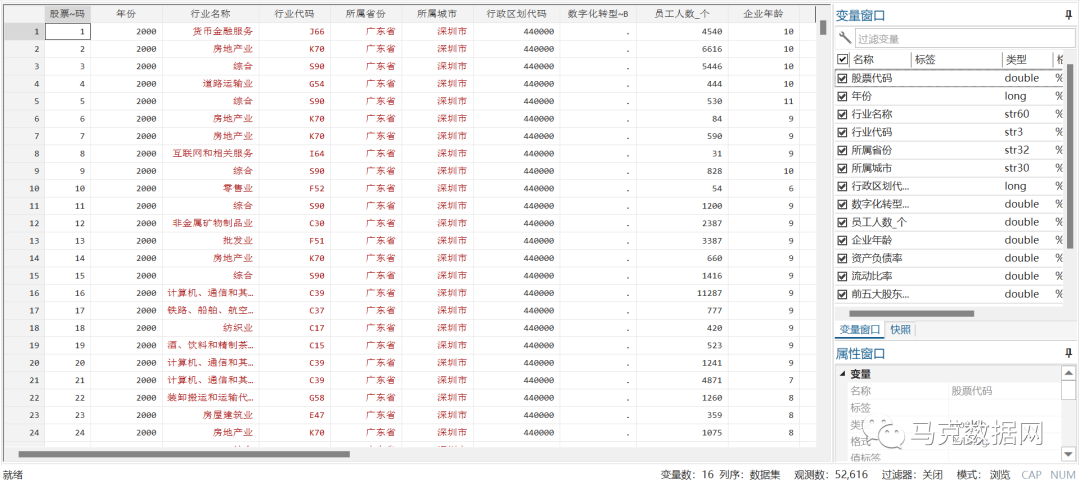Image resolution: width=1080 pixels, height=481 pixels.
Task: Select the E47 industry code cell
Action: point(294,416)
